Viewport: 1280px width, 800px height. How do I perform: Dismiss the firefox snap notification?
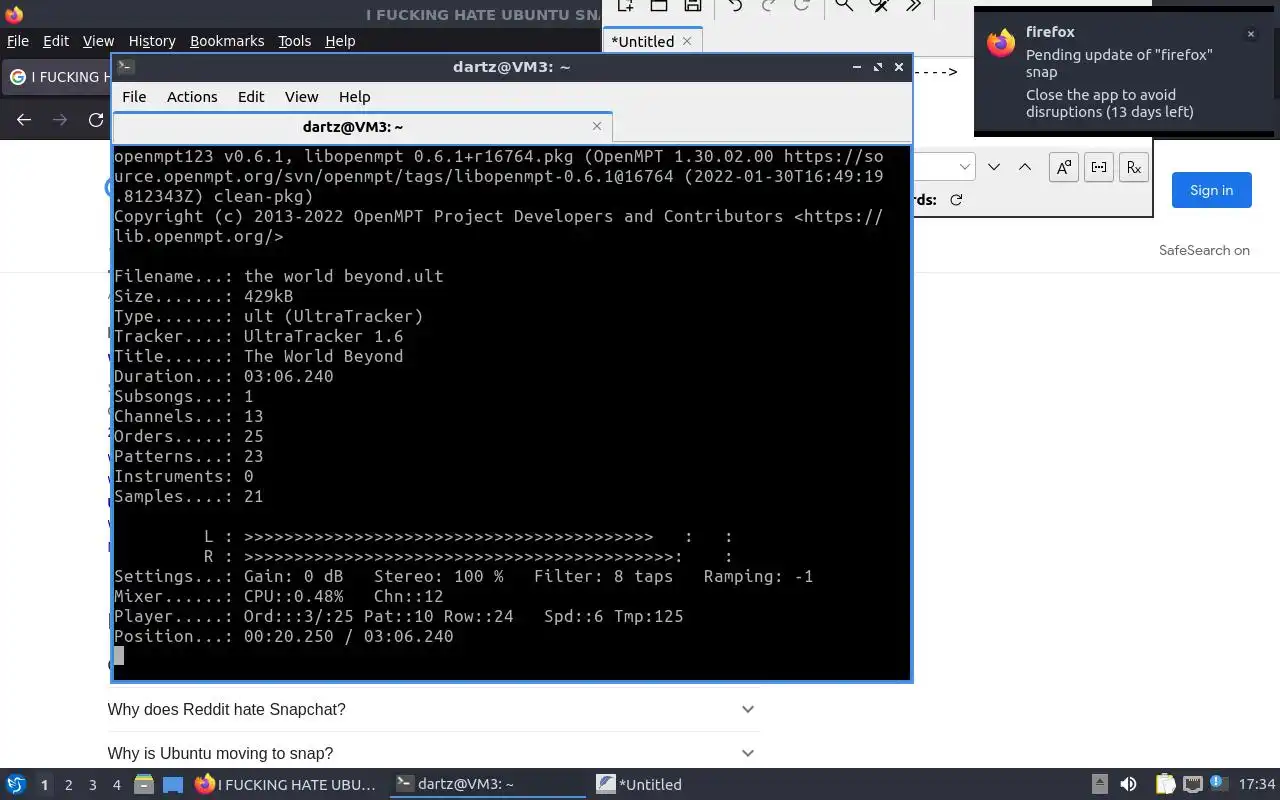1250,34
